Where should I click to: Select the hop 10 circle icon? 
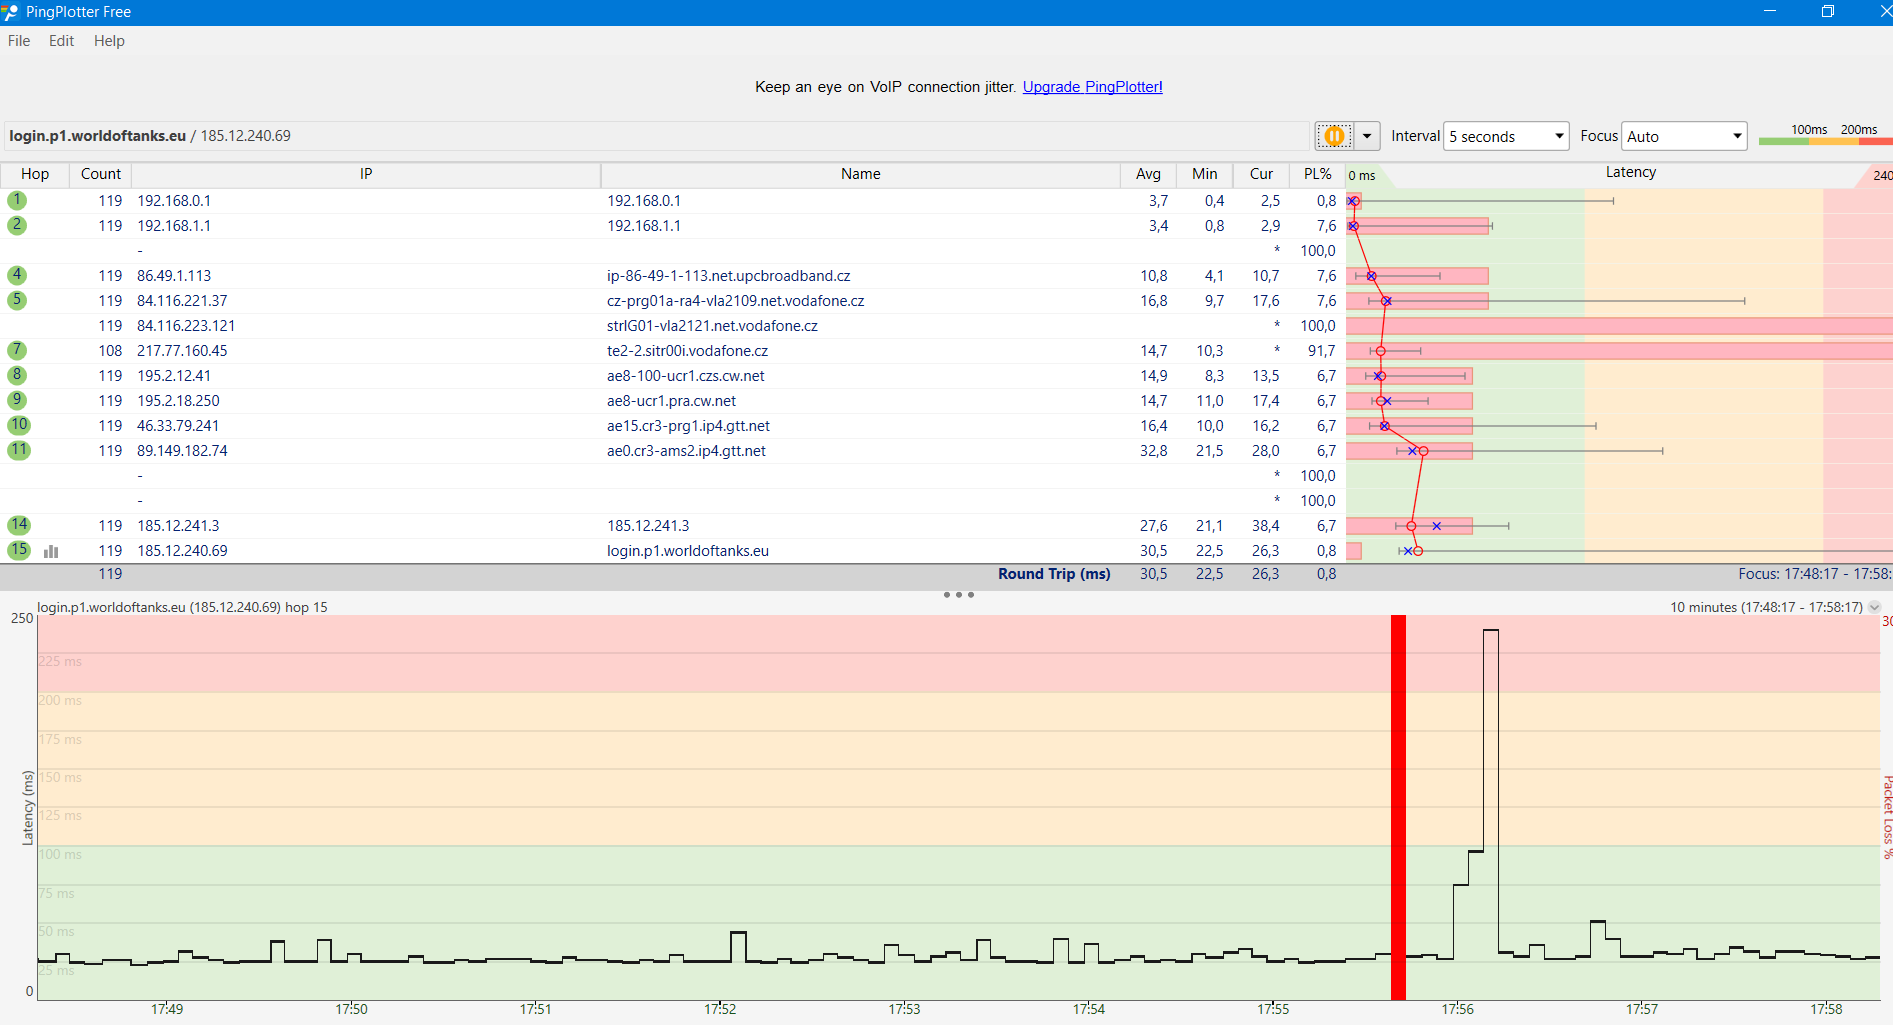[x=19, y=425]
